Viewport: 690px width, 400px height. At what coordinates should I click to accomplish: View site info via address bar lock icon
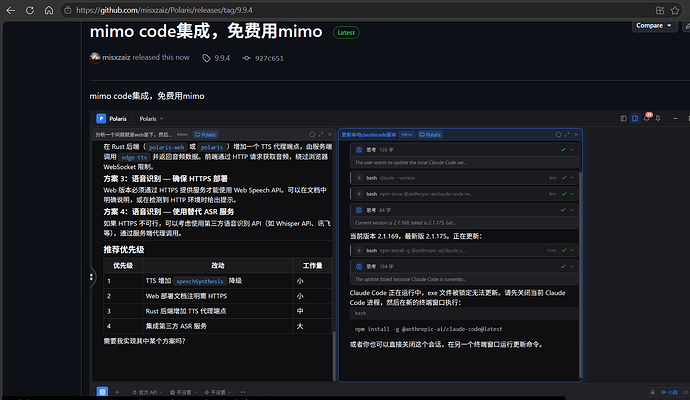pos(67,10)
